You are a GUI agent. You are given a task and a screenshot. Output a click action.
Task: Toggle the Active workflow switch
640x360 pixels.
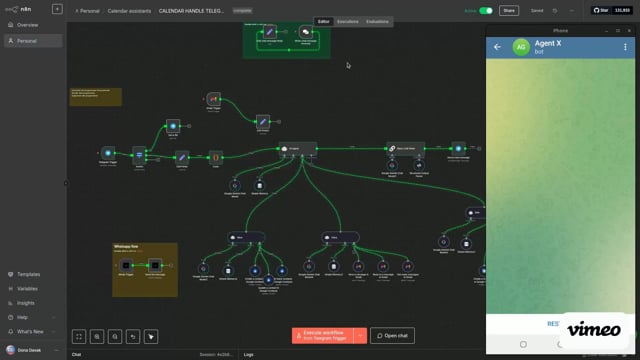coord(486,11)
